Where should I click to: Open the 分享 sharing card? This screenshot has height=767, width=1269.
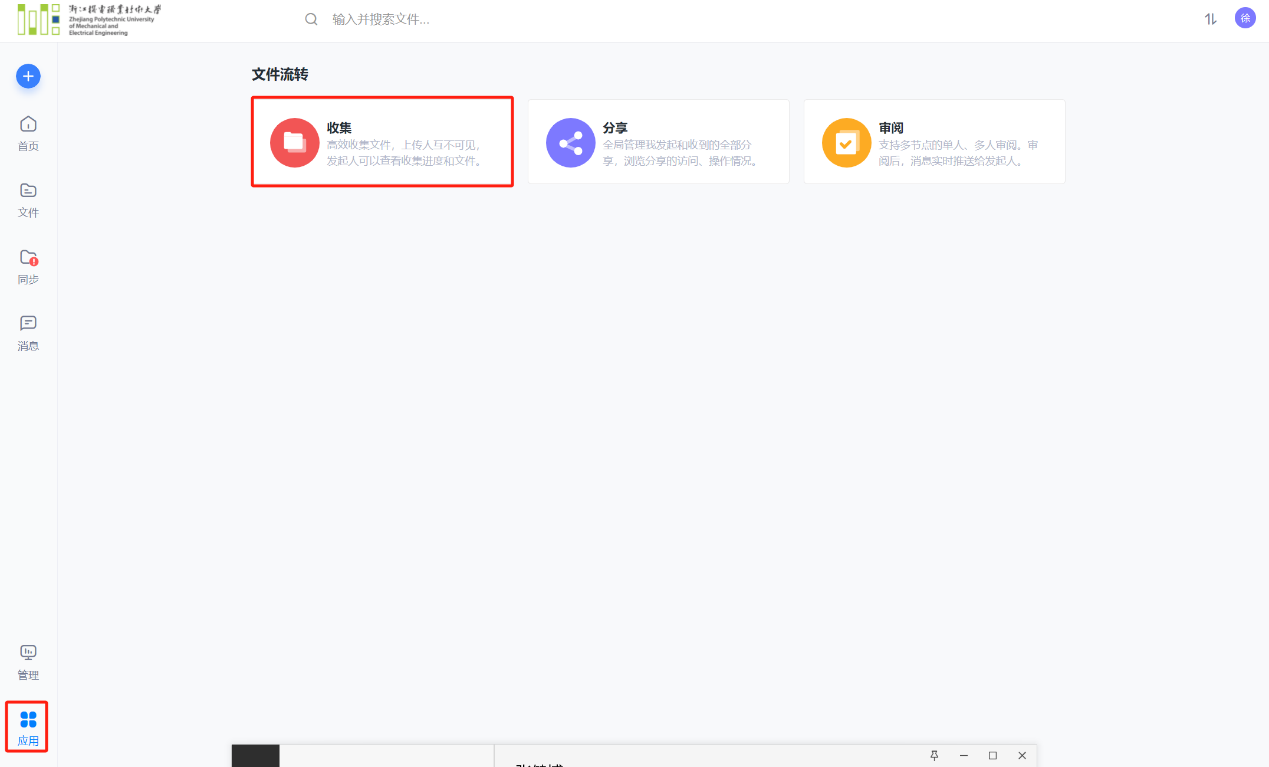[x=658, y=142]
